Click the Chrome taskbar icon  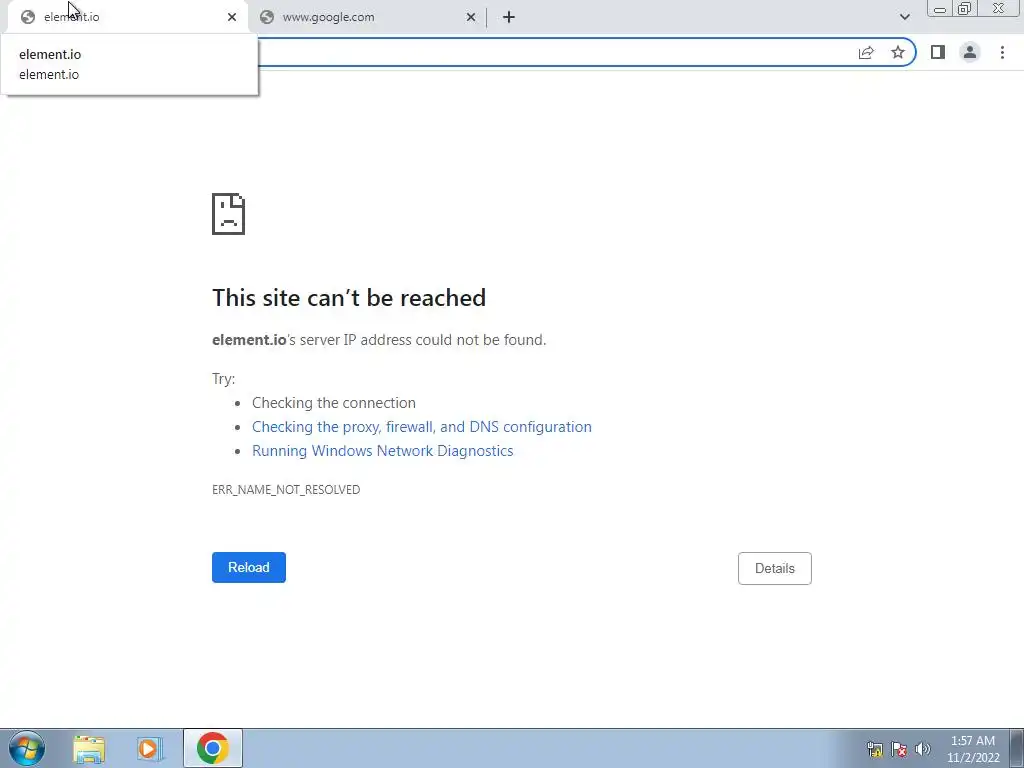(x=212, y=748)
